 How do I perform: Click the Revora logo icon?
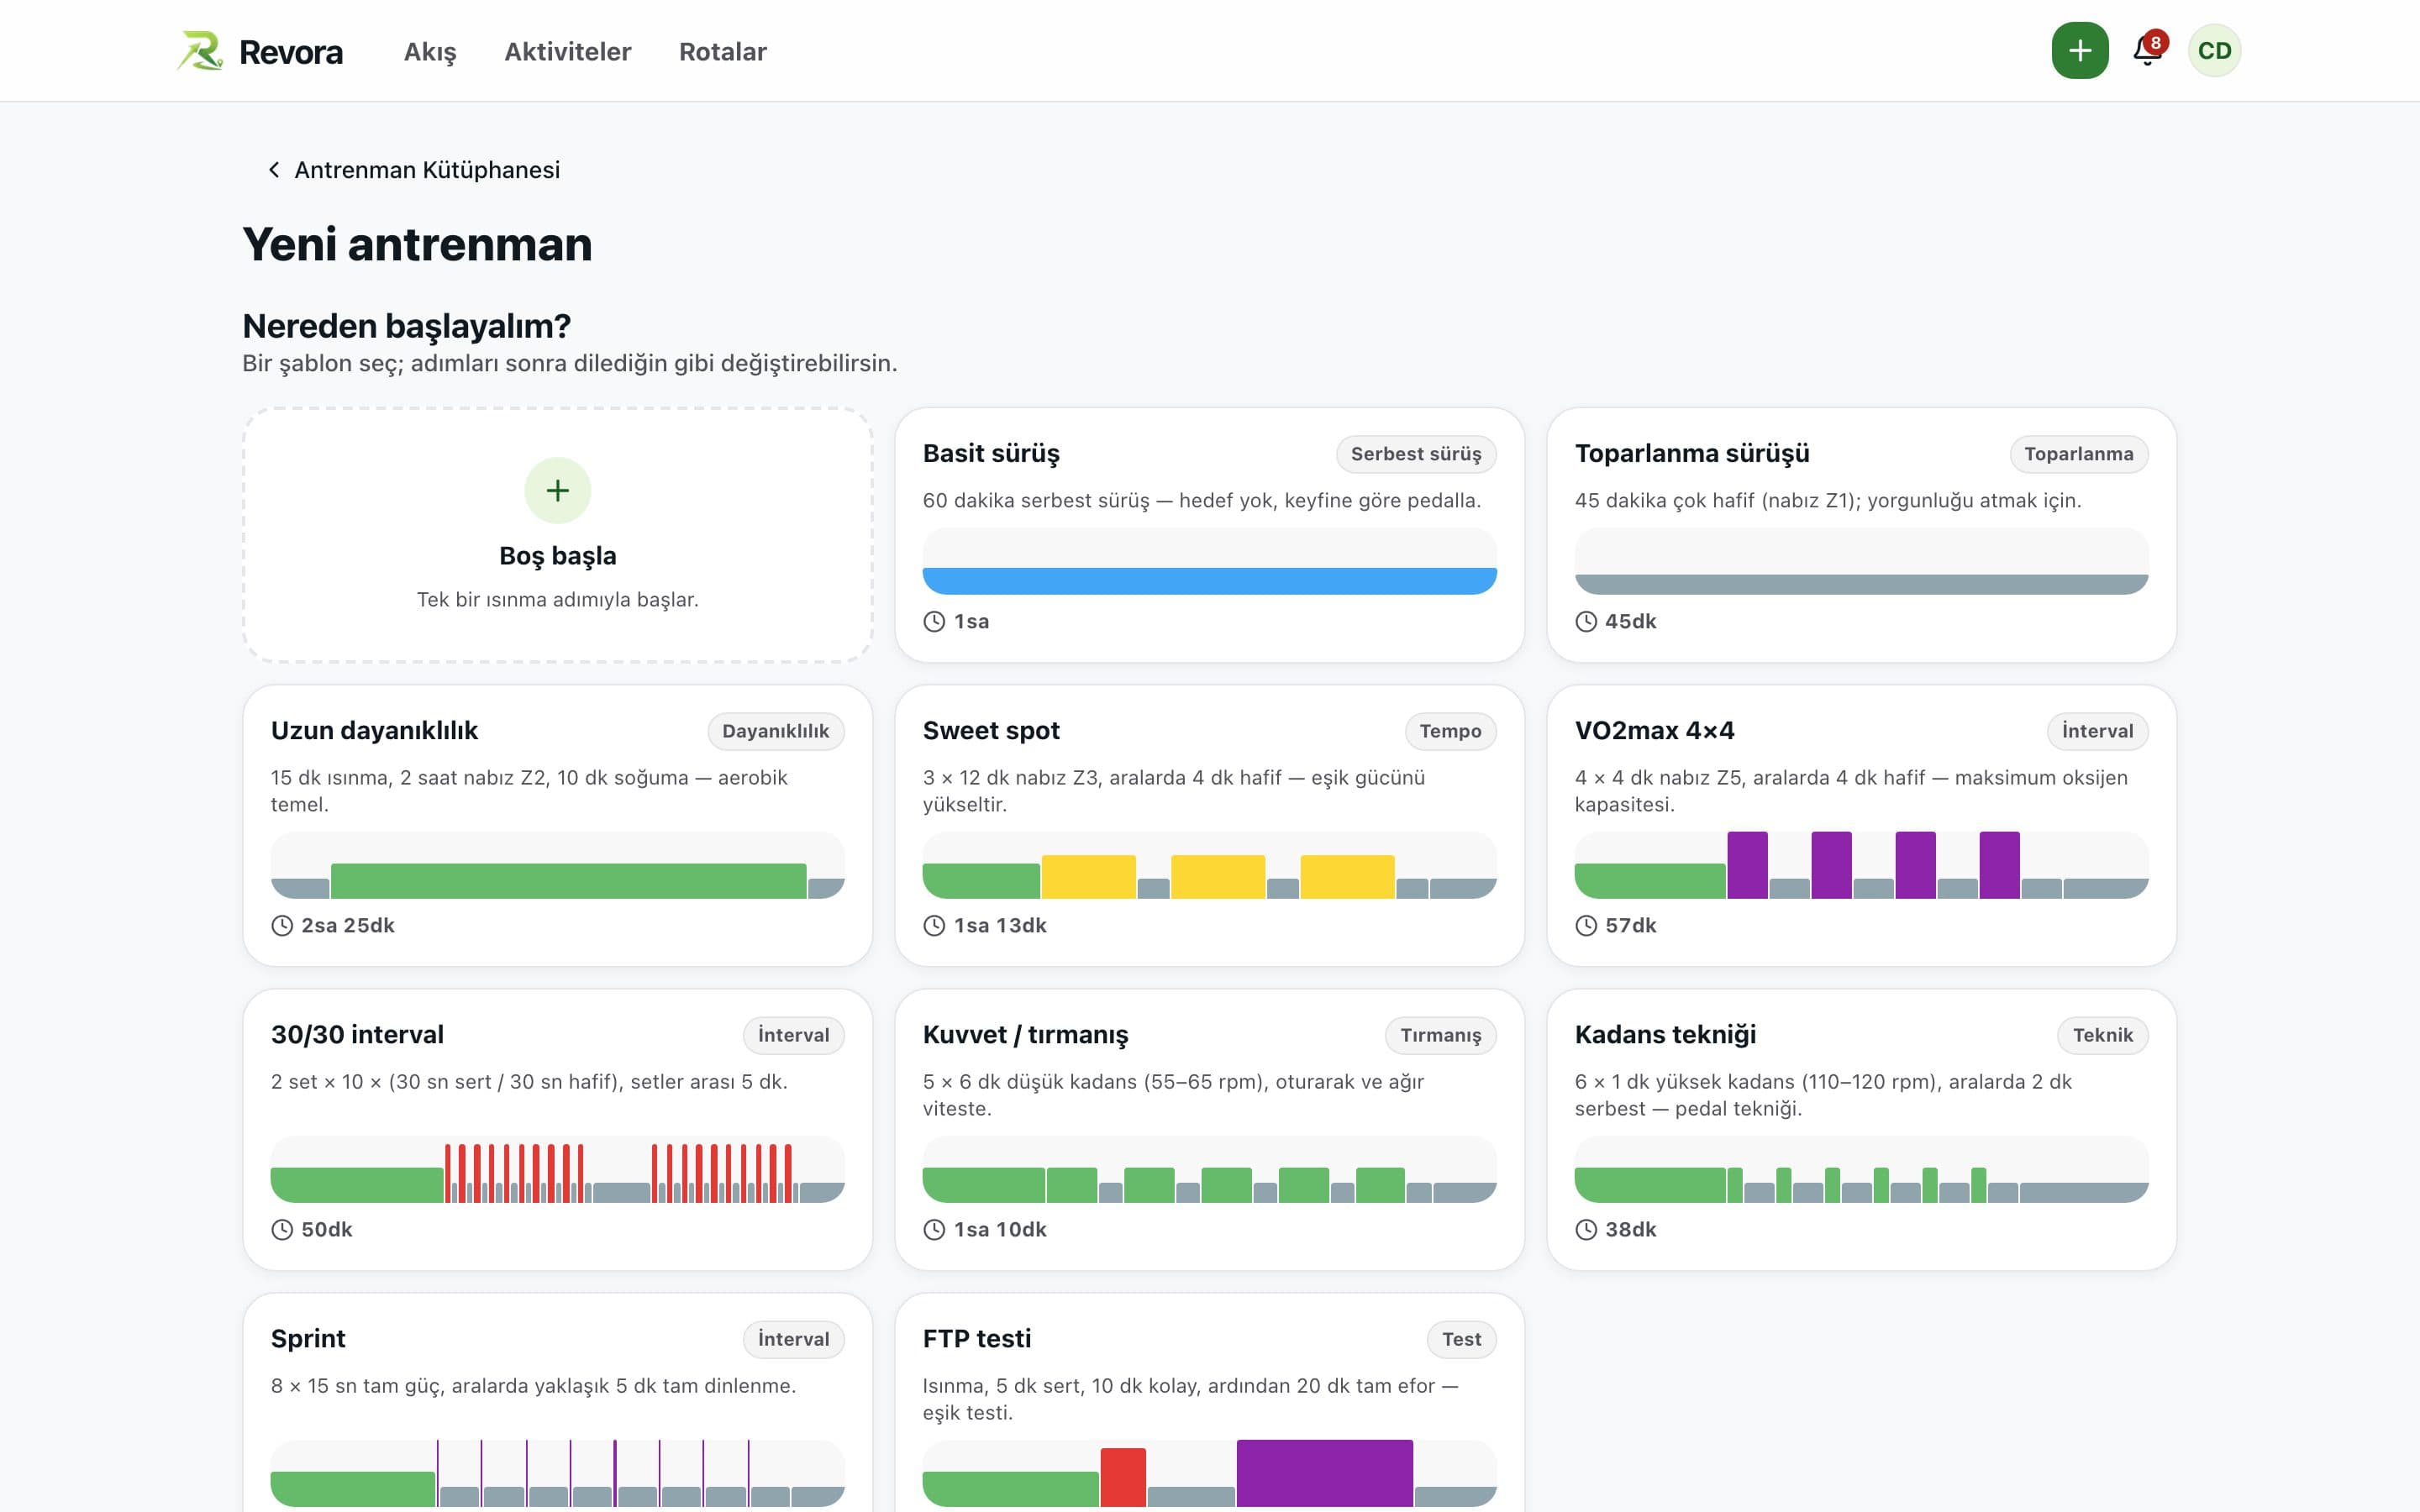click(x=200, y=51)
